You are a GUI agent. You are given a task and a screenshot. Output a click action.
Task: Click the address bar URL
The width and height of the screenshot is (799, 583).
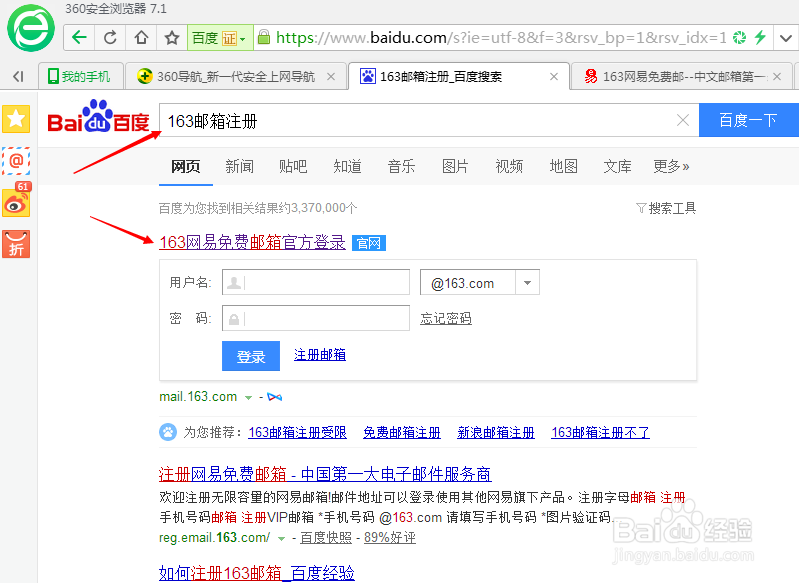click(501, 37)
